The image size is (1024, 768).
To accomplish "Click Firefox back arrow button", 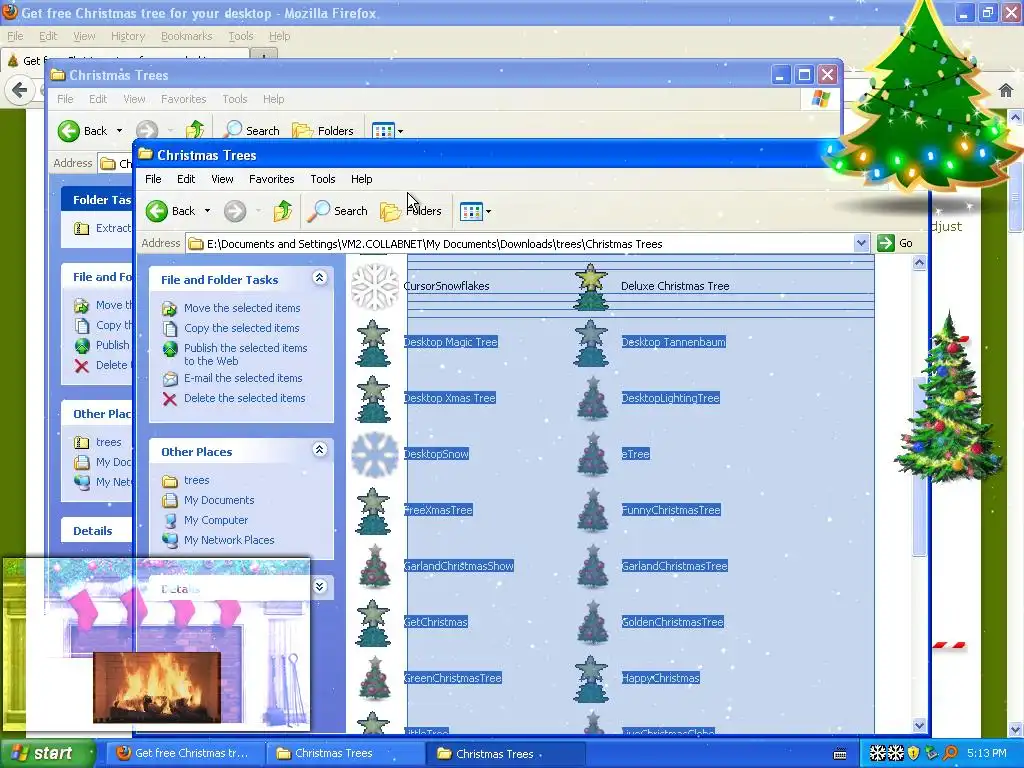I will click(x=20, y=89).
